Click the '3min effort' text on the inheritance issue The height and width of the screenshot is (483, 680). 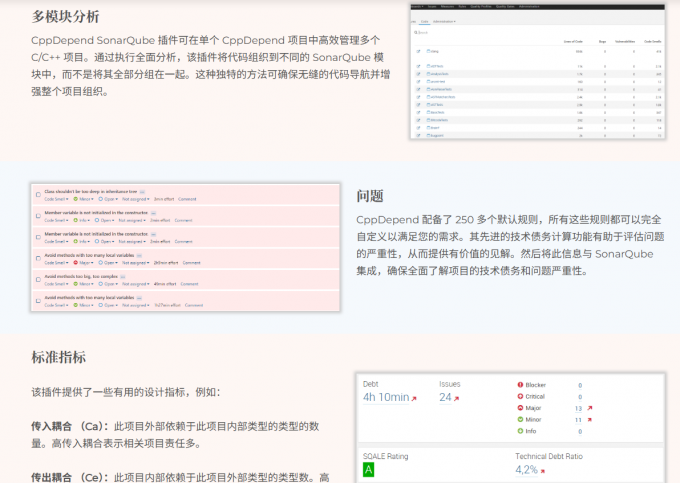164,199
